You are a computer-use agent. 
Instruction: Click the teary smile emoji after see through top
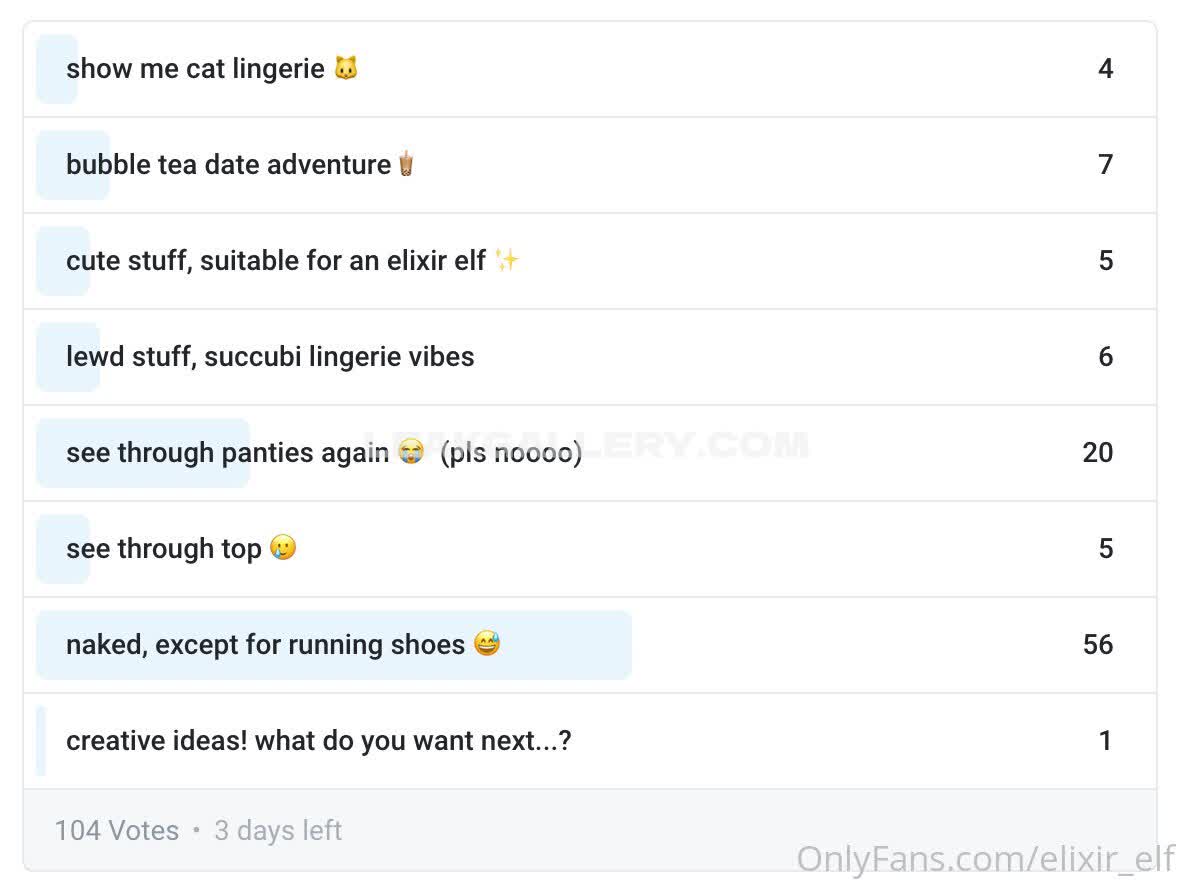point(283,547)
